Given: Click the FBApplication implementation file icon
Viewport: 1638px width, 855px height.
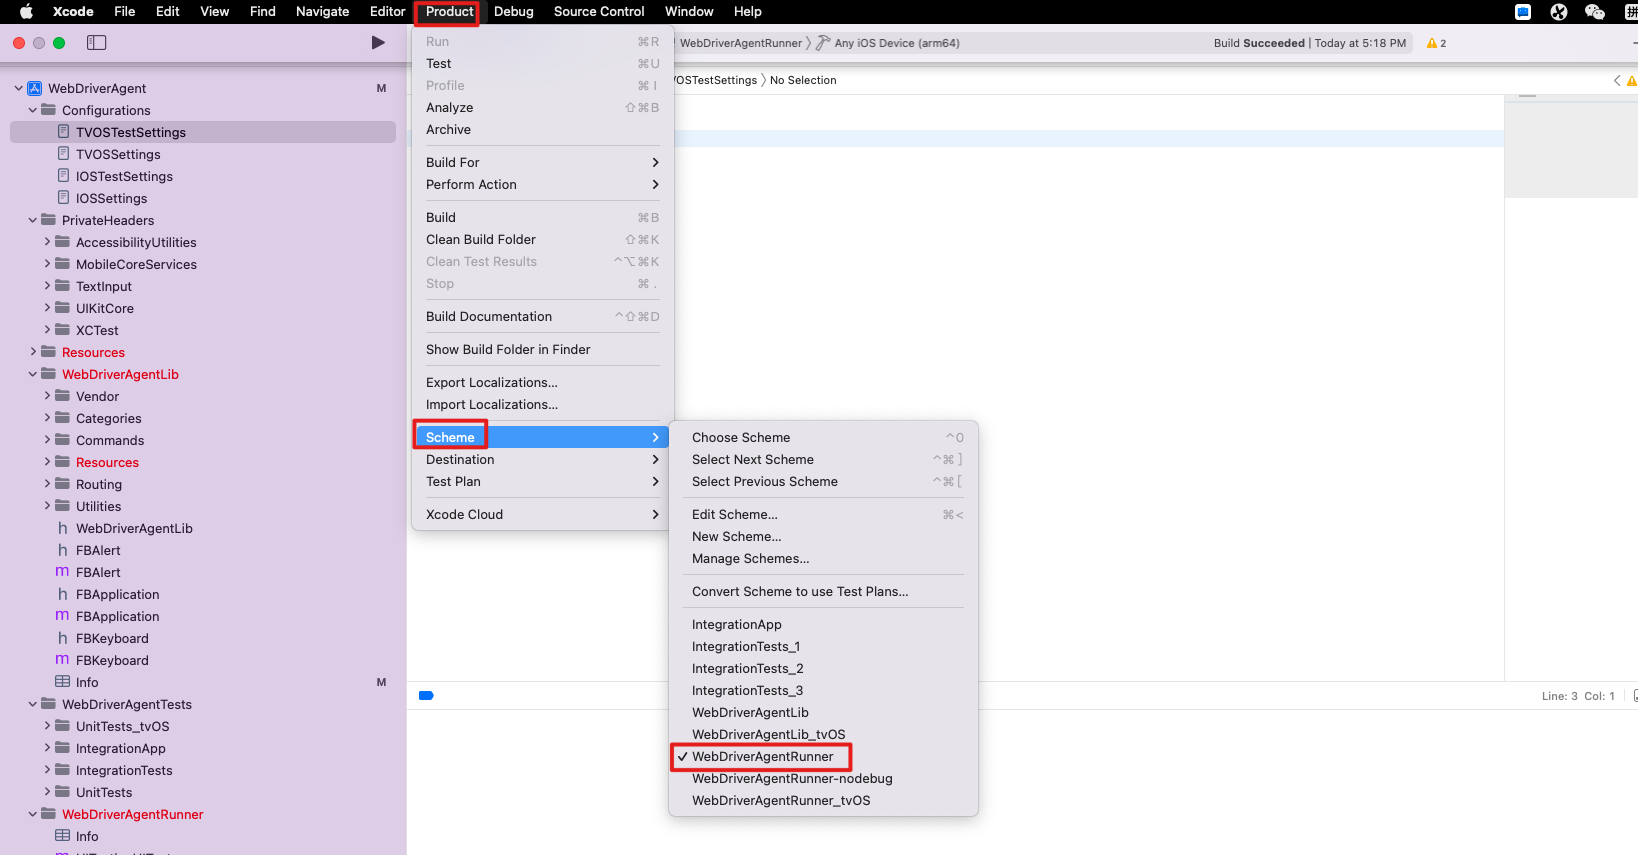Looking at the screenshot, I should coord(63,616).
